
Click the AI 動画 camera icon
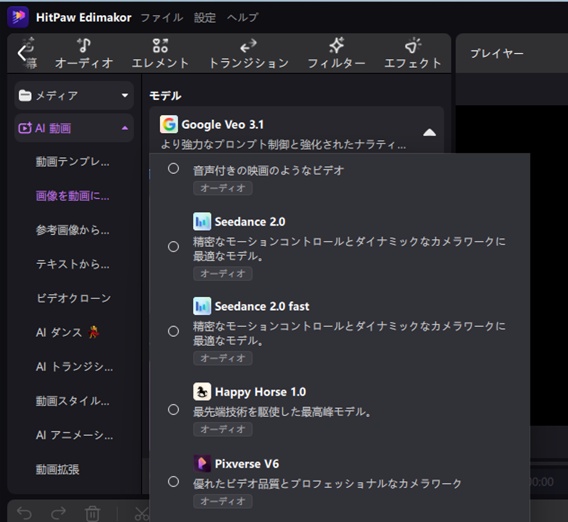(x=25, y=128)
